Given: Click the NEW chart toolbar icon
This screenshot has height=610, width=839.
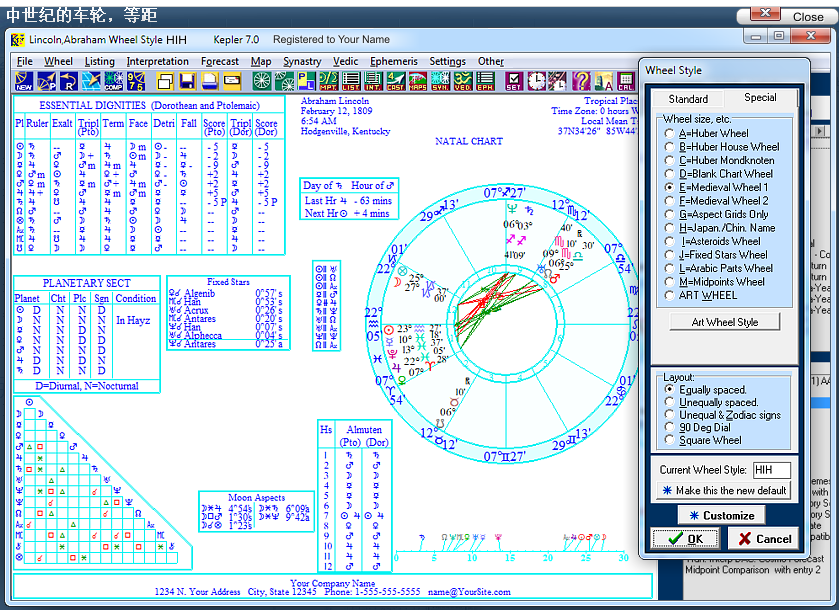Looking at the screenshot, I should pyautogui.click(x=23, y=81).
